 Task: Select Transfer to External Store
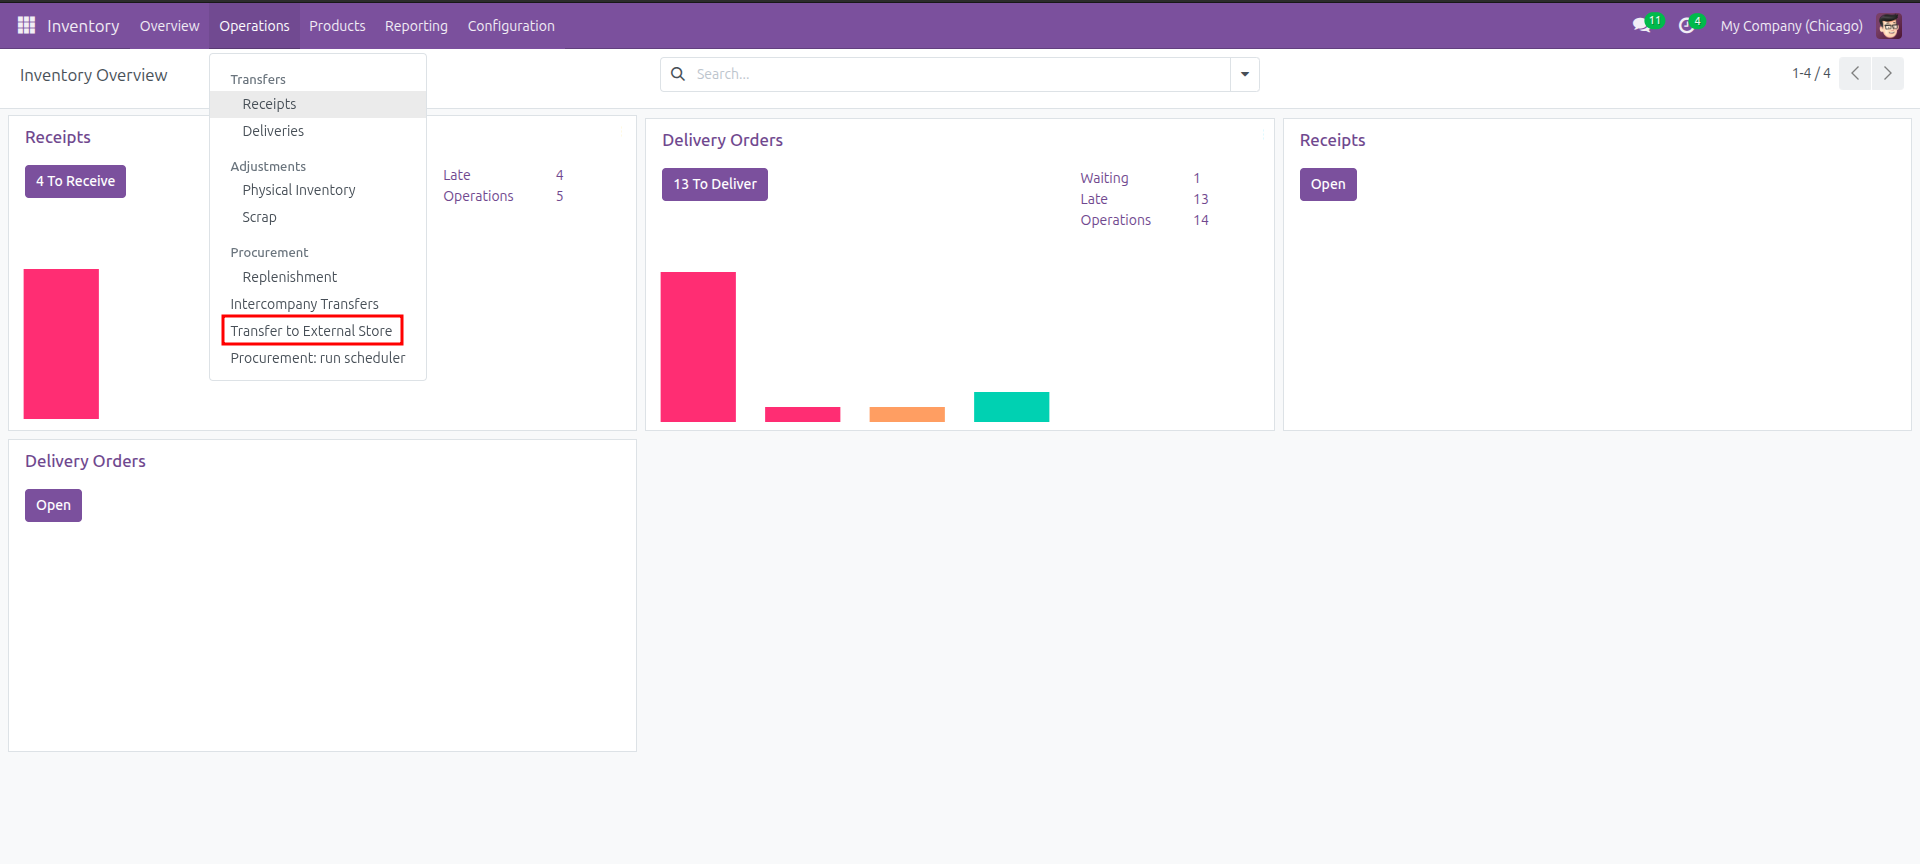tap(311, 331)
